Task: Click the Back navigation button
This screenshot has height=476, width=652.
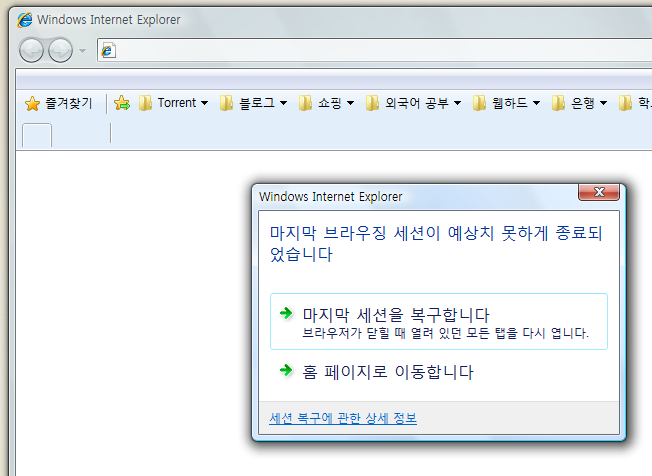Action: pos(31,50)
